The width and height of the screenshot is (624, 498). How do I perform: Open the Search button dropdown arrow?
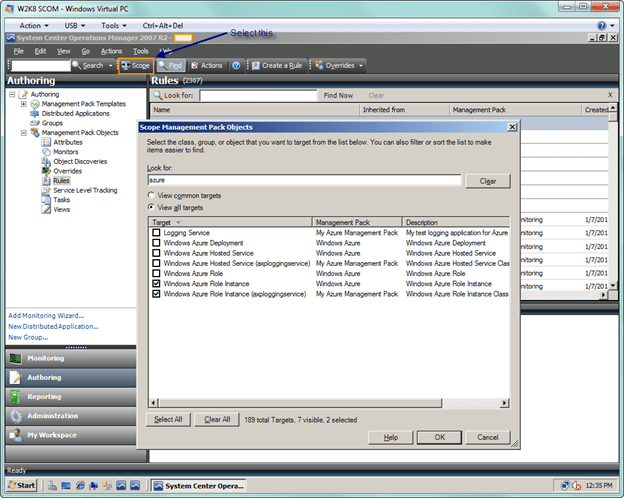tap(110, 66)
